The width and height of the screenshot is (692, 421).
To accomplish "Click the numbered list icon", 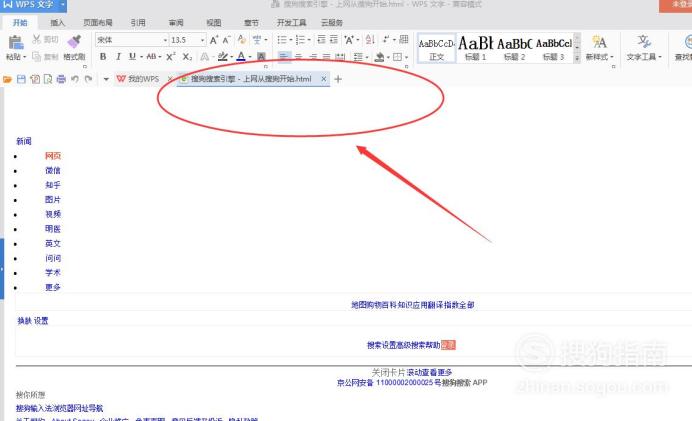I will (x=300, y=40).
